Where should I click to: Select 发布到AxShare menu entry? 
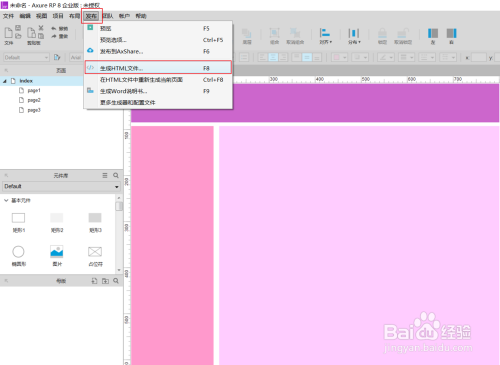pyautogui.click(x=158, y=51)
